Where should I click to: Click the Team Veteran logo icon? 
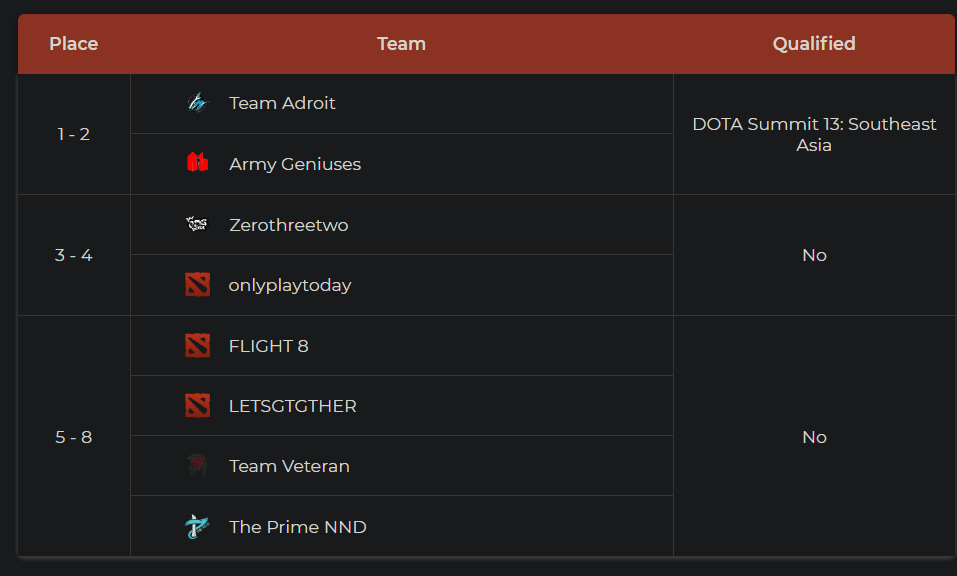[x=197, y=466]
